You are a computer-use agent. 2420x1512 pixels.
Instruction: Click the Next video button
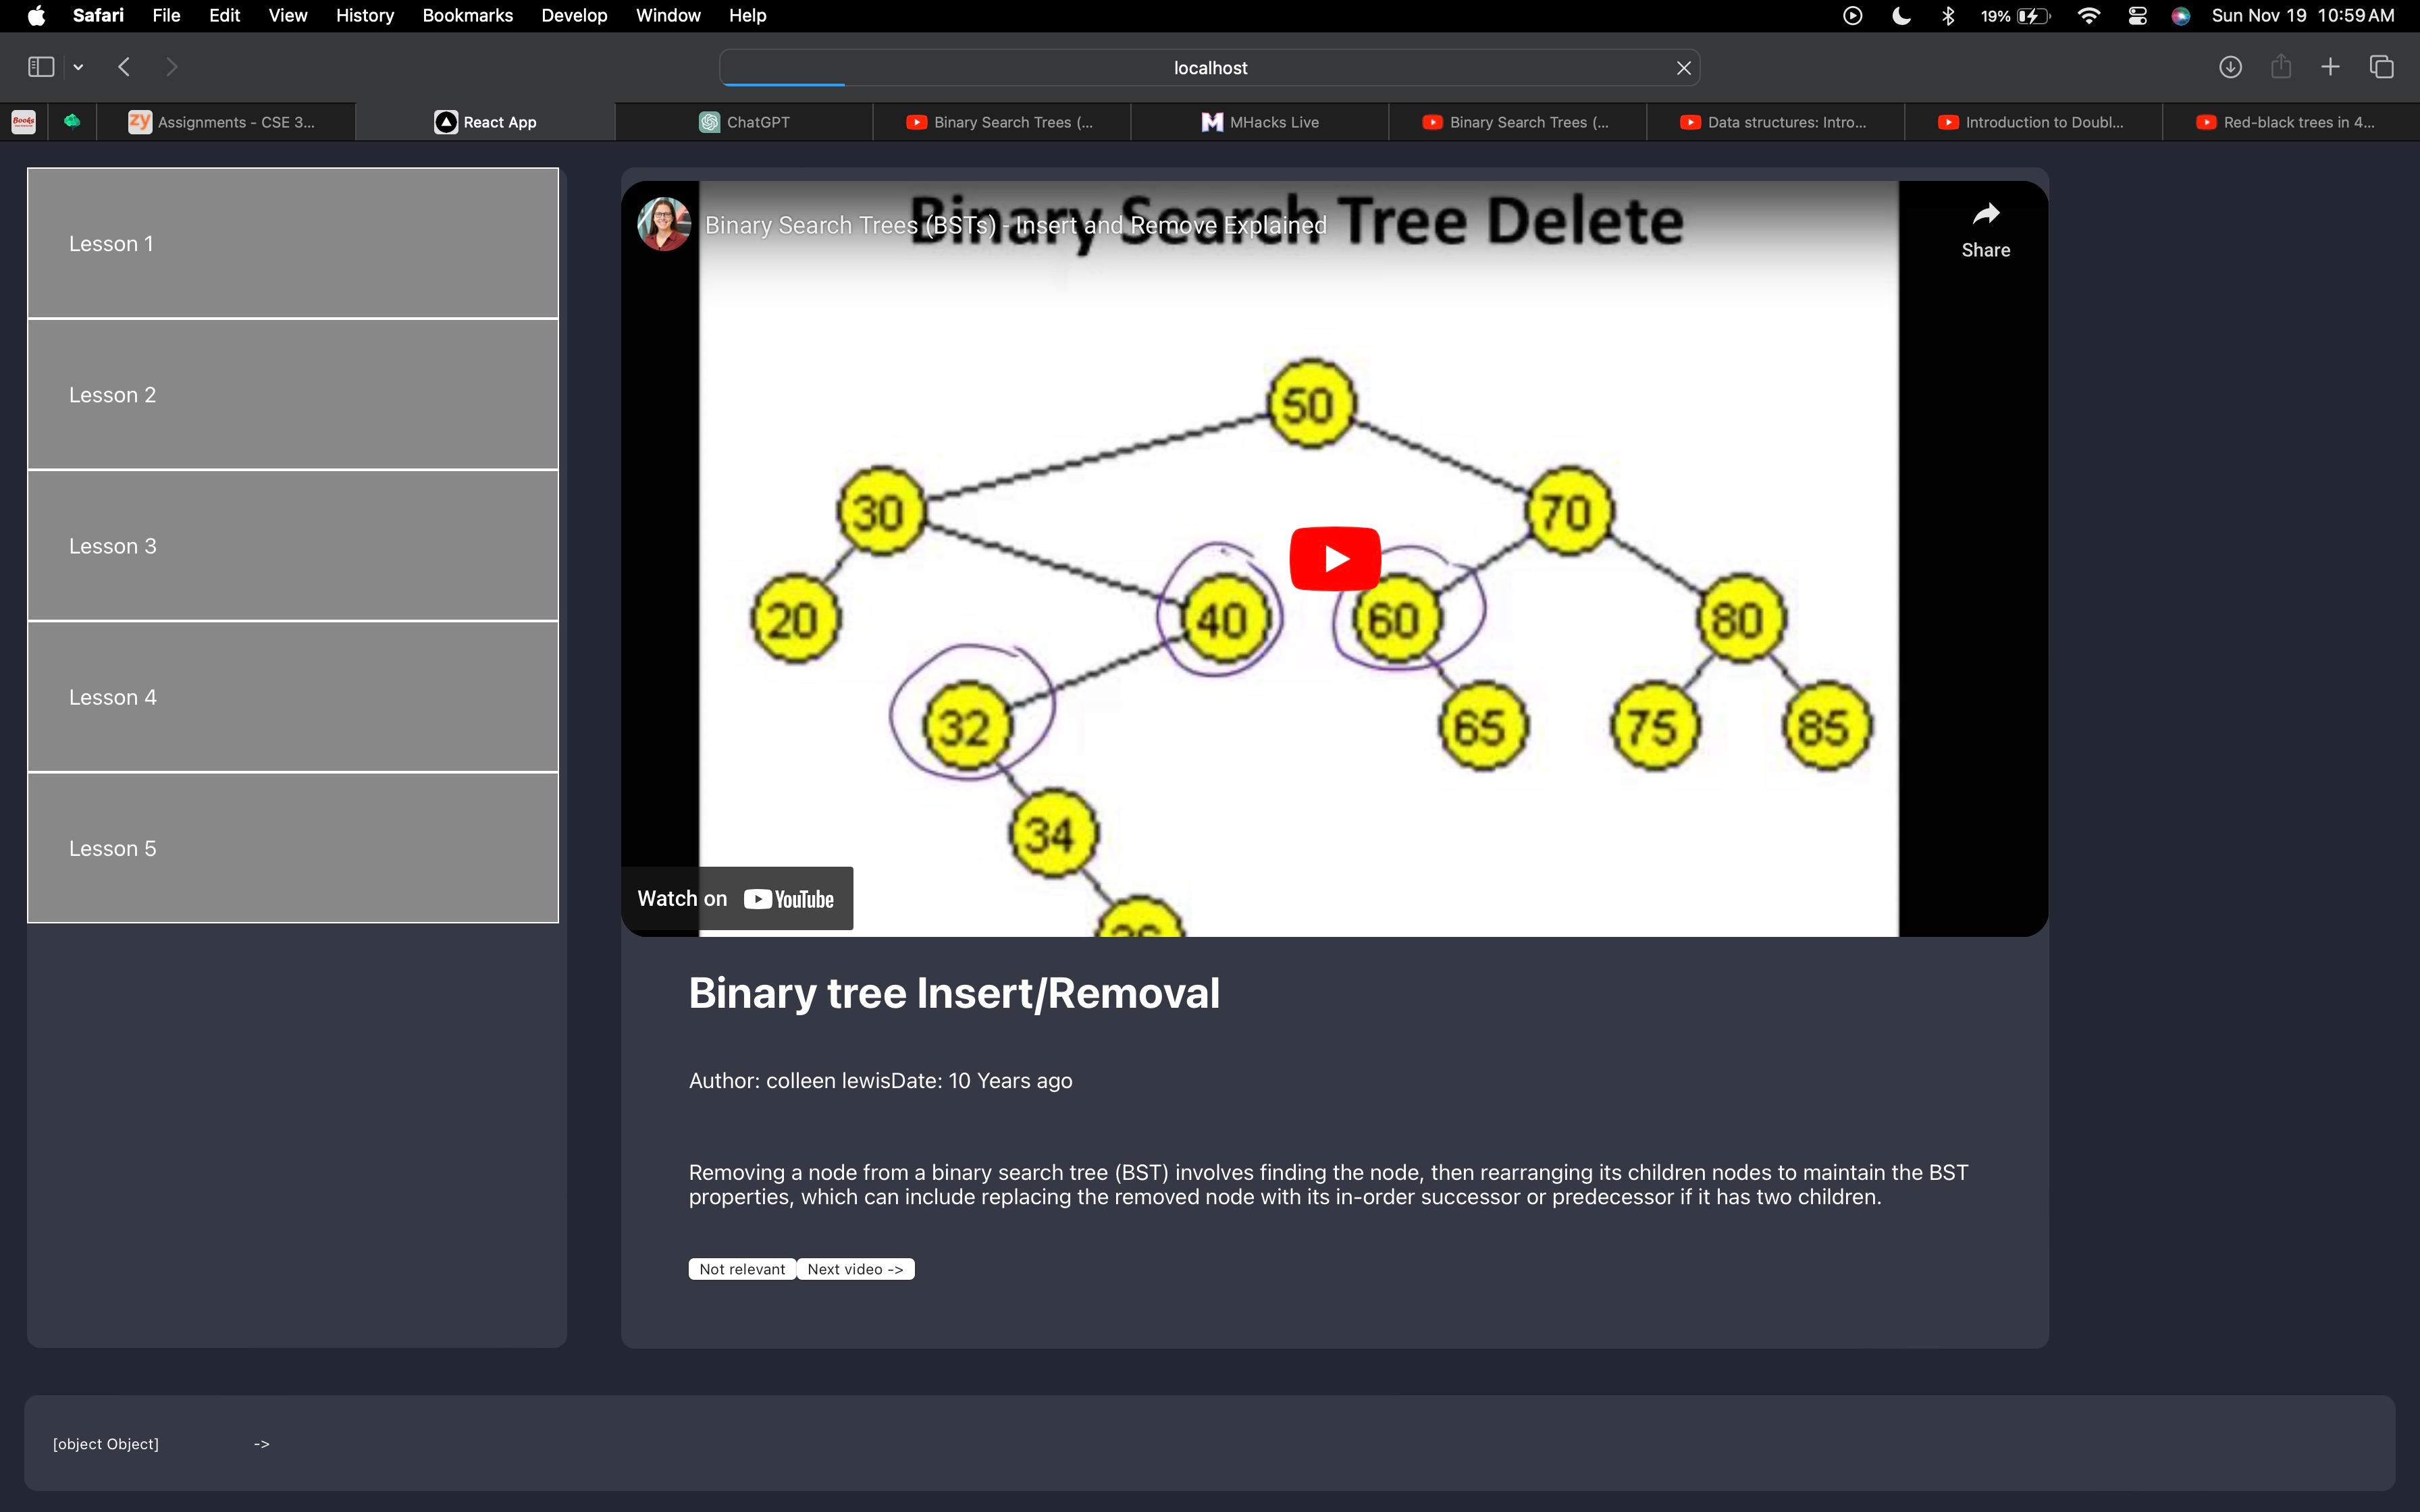pyautogui.click(x=855, y=1269)
